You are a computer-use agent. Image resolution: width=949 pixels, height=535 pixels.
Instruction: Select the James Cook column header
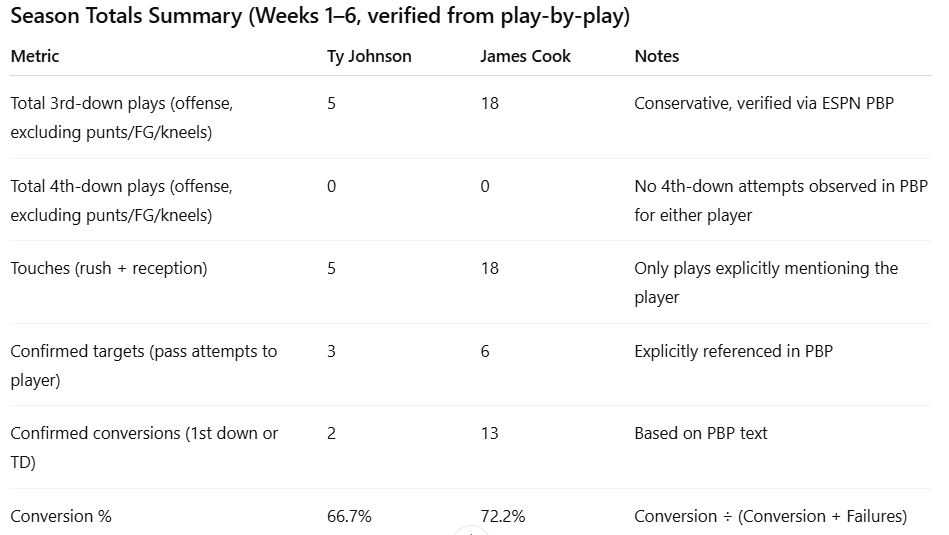525,56
